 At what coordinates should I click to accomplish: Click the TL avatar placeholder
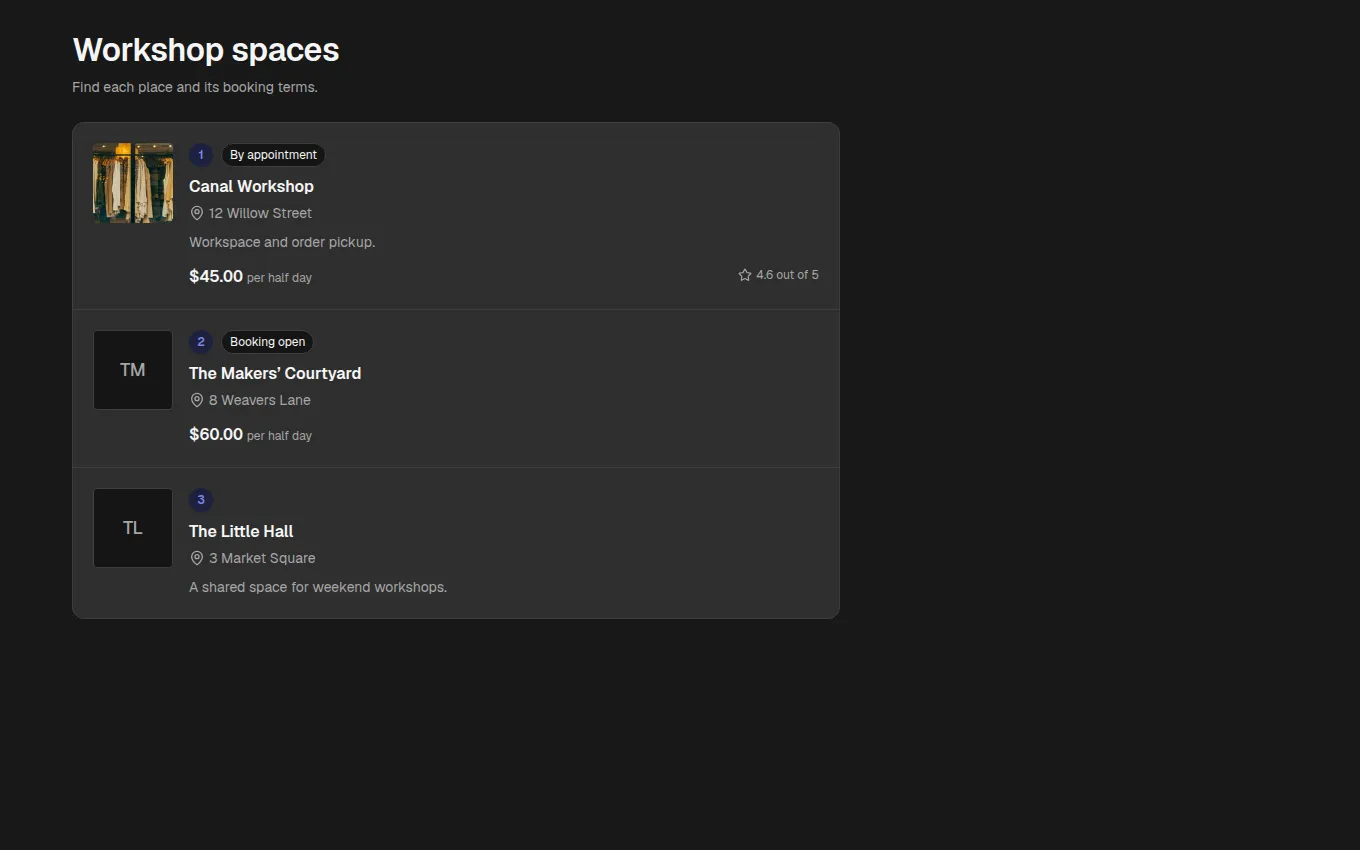133,528
